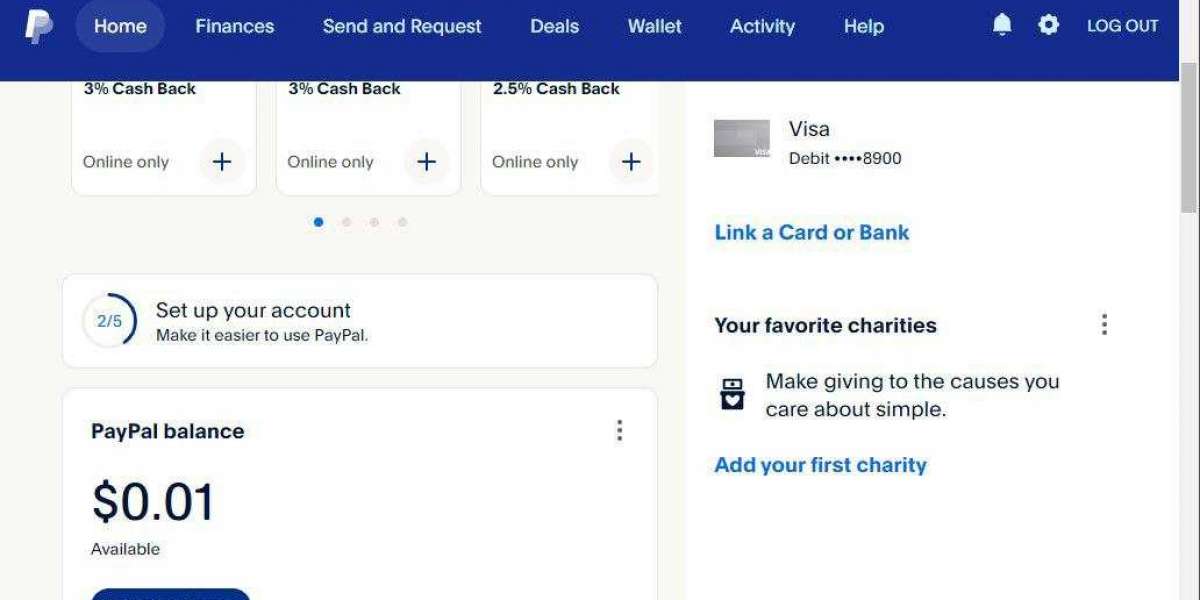This screenshot has width=1200, height=600.
Task: Add the second 3% Cash Back offer
Action: (427, 162)
